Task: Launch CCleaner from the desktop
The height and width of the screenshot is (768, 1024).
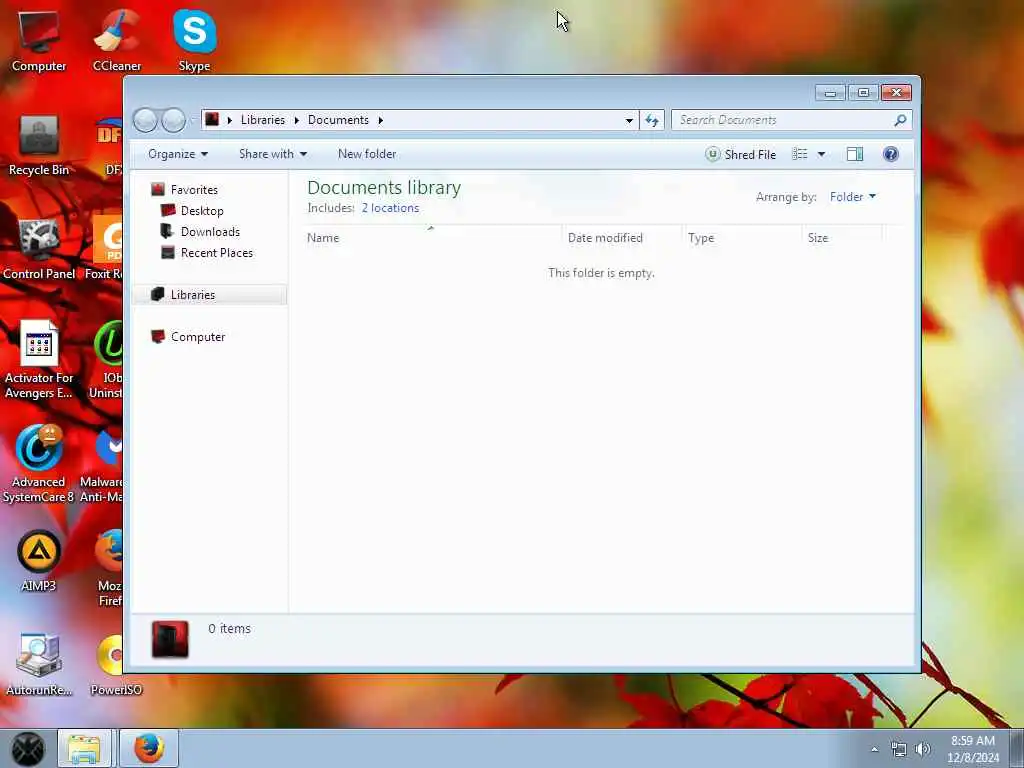Action: click(x=116, y=41)
